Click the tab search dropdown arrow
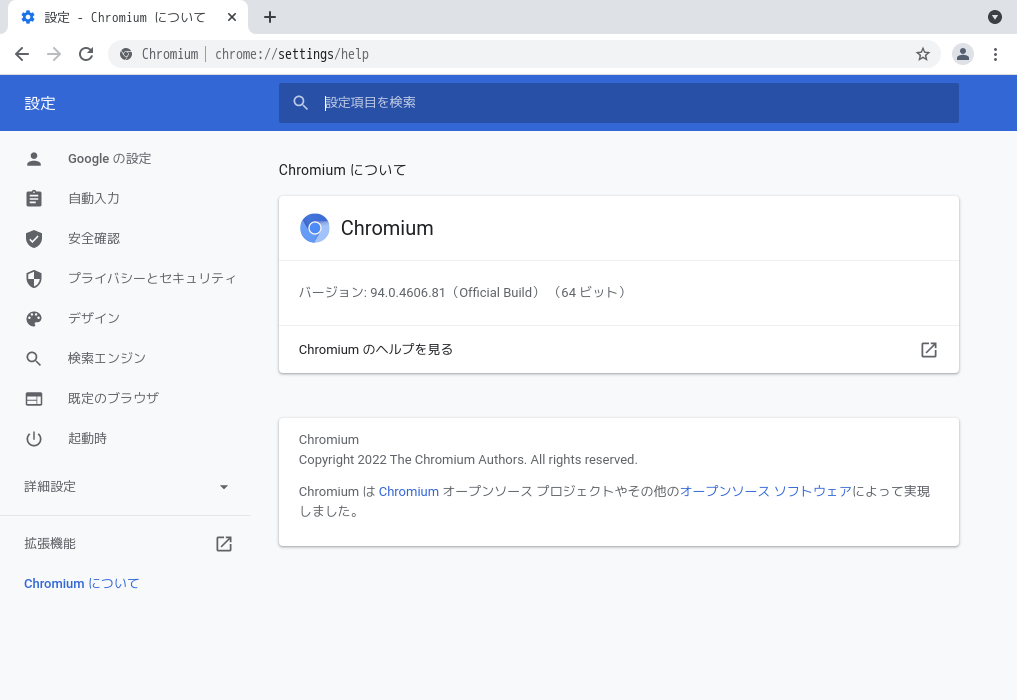The height and width of the screenshot is (700, 1017). click(x=994, y=17)
